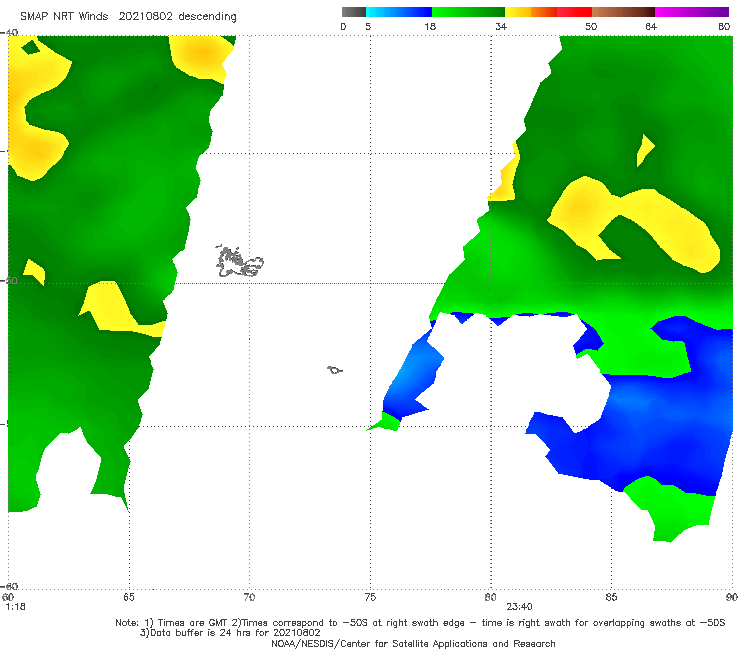Click the color bar label "64"
Screen dimensions: 740x650
point(651,26)
